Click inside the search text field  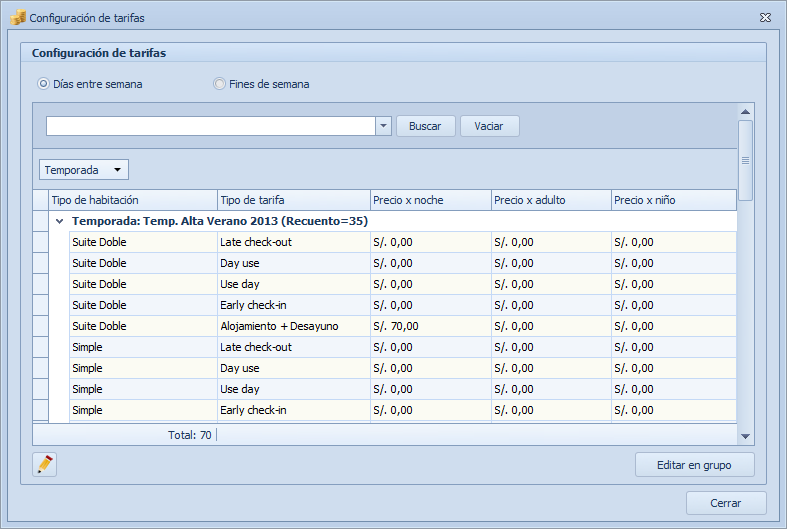tap(210, 126)
